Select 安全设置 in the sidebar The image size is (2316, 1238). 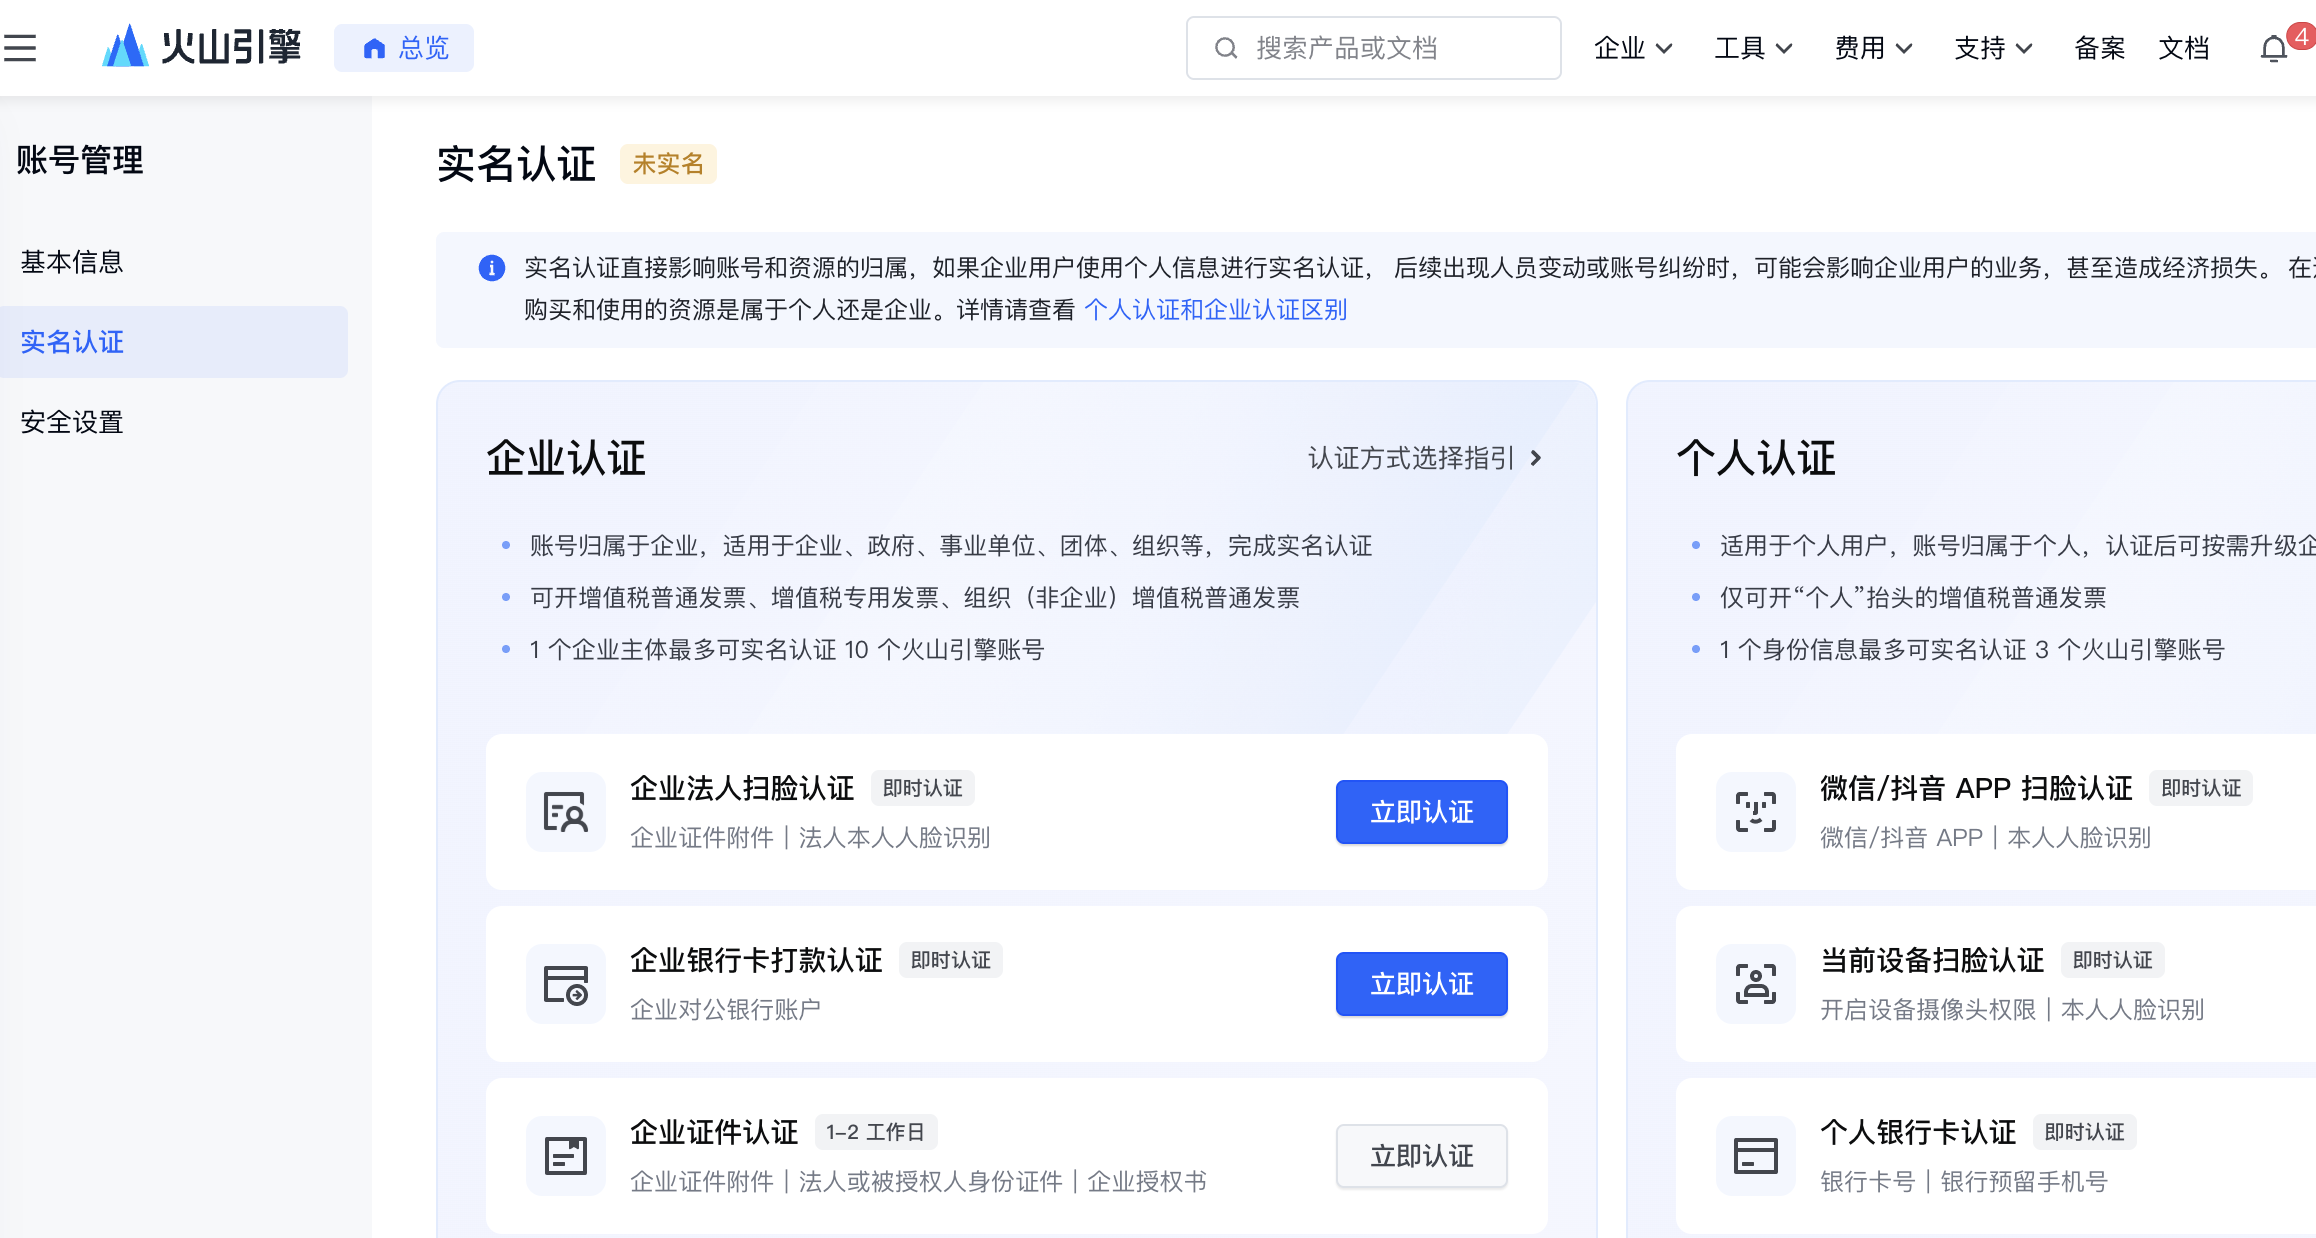click(72, 422)
